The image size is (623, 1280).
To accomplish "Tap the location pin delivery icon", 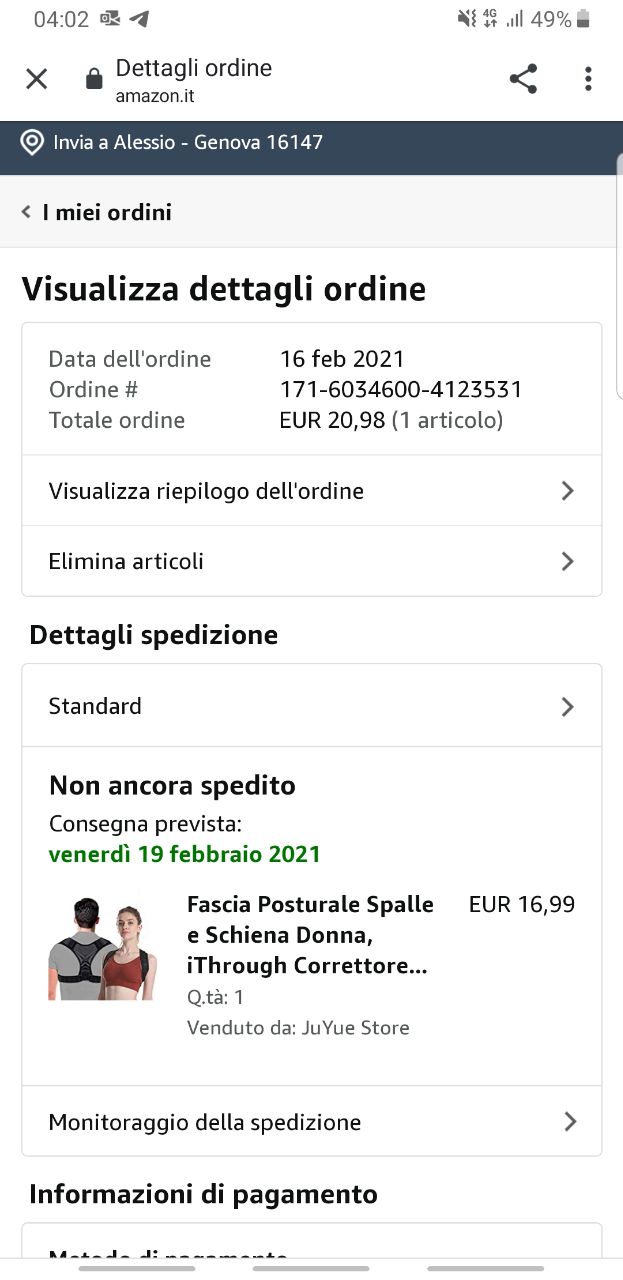I will [x=32, y=142].
